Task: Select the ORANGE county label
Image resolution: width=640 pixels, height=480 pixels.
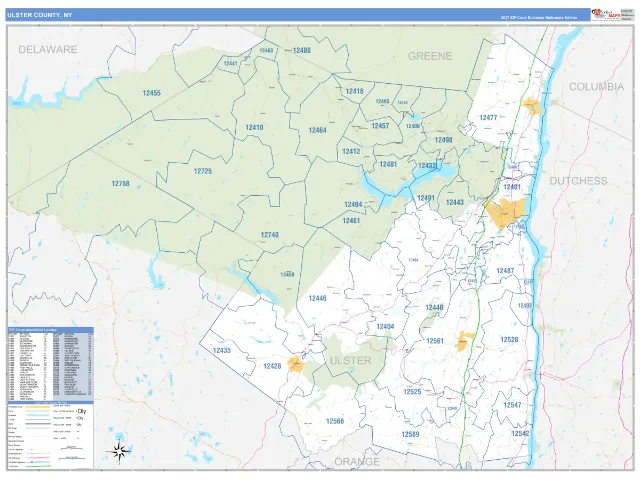Action: 357,462
